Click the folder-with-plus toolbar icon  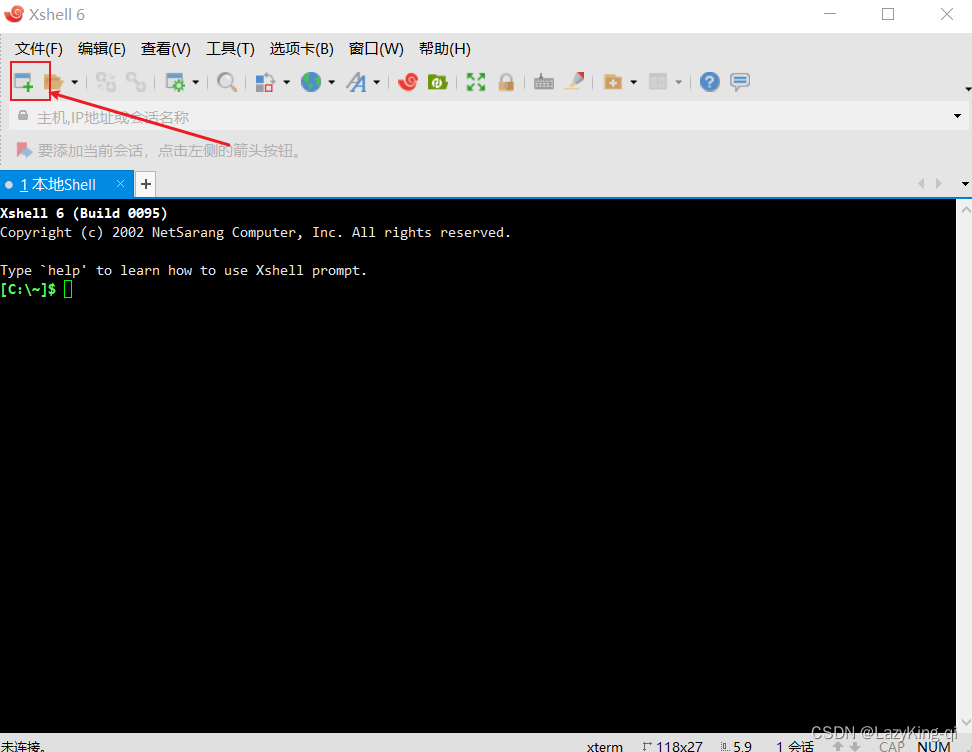coord(613,82)
